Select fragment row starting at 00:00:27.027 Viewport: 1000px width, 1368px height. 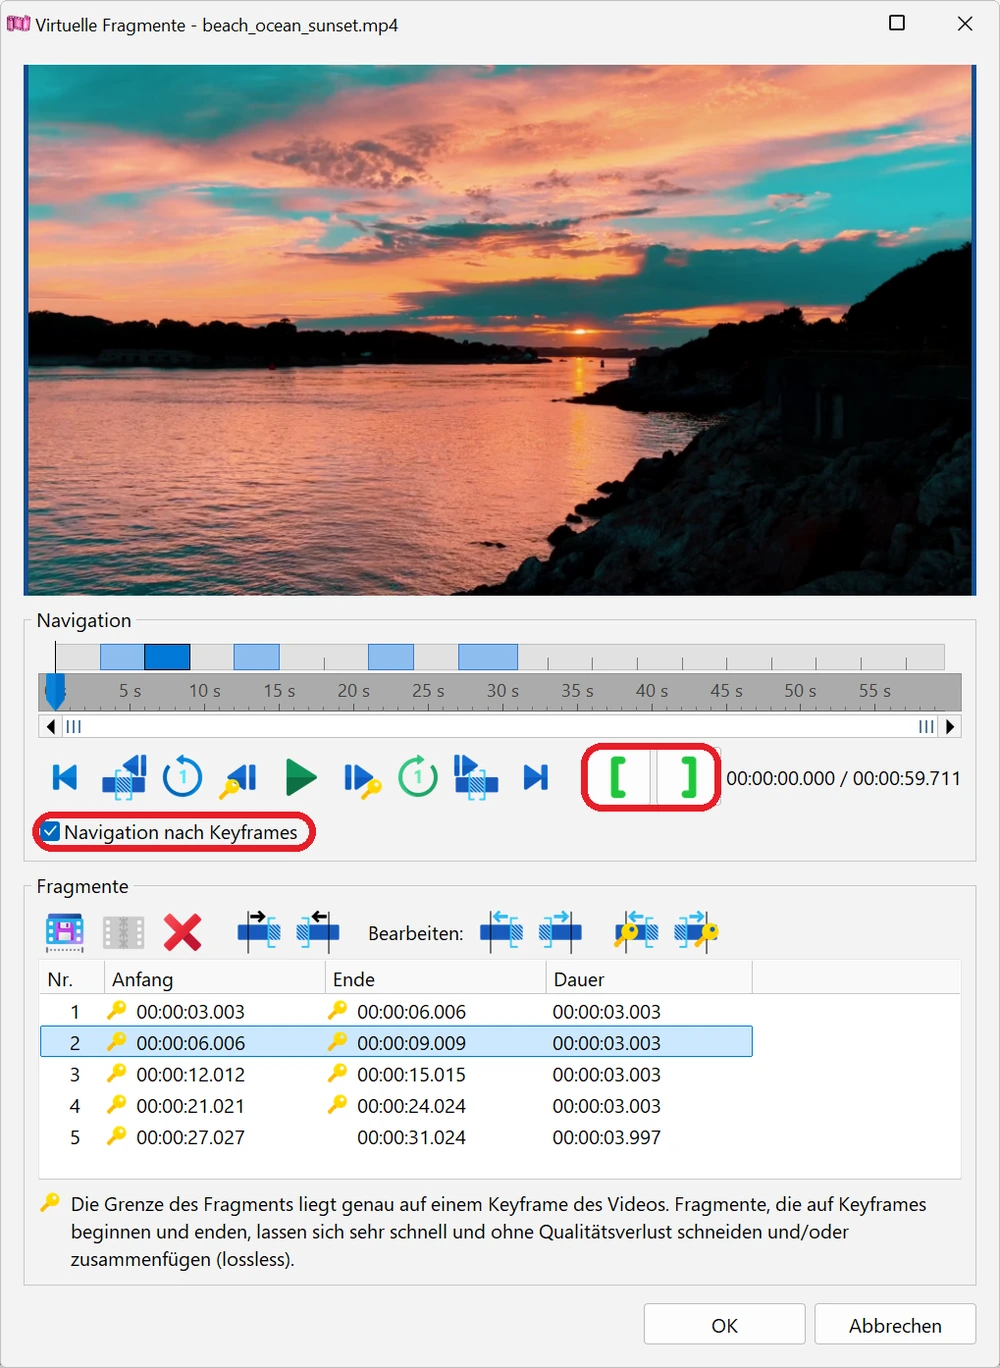396,1137
